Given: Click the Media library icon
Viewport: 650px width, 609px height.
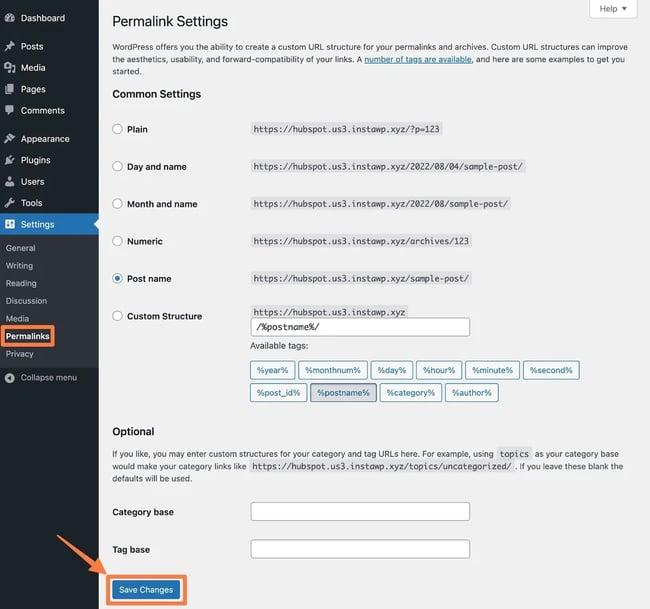Looking at the screenshot, I should click(10, 68).
